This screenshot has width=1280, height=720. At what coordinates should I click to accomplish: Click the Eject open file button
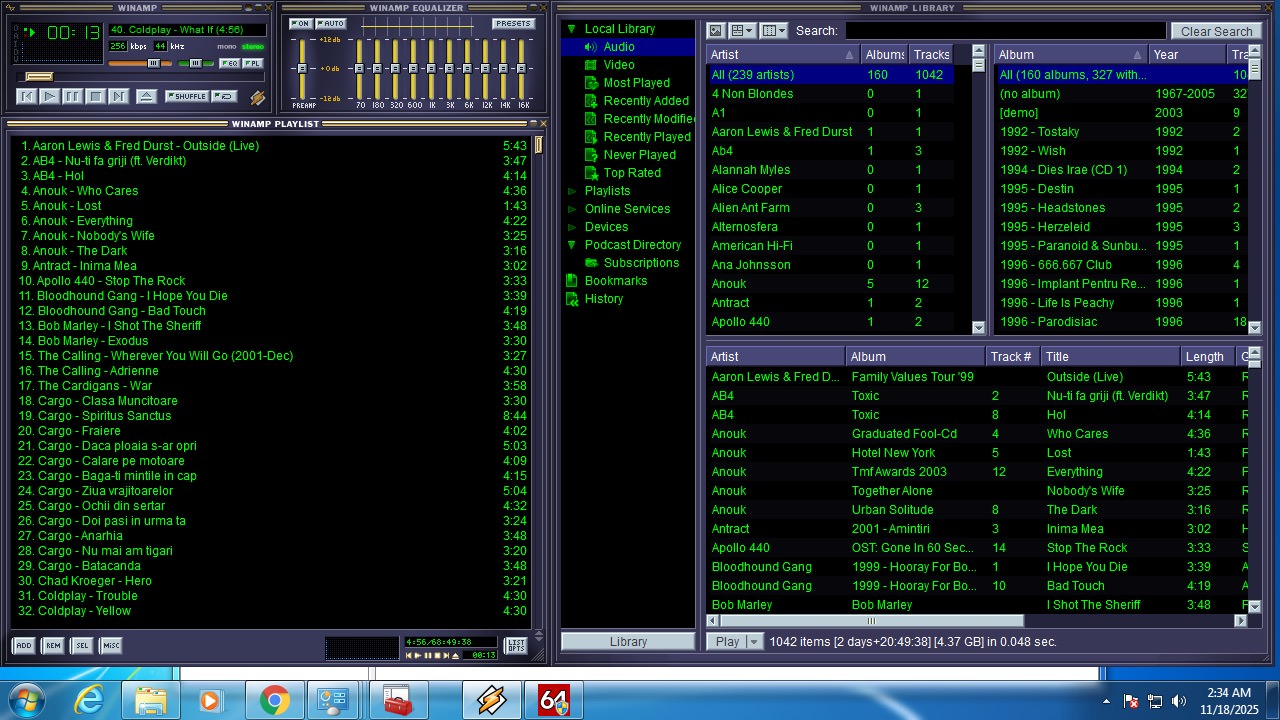click(x=146, y=97)
